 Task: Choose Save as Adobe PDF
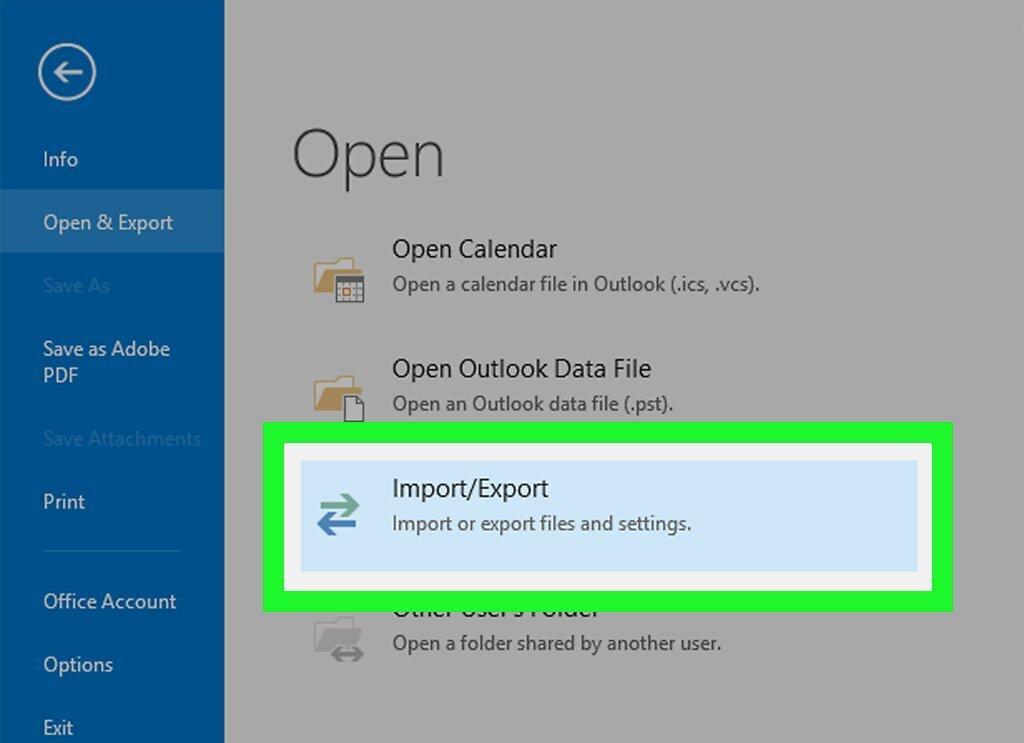coord(106,361)
